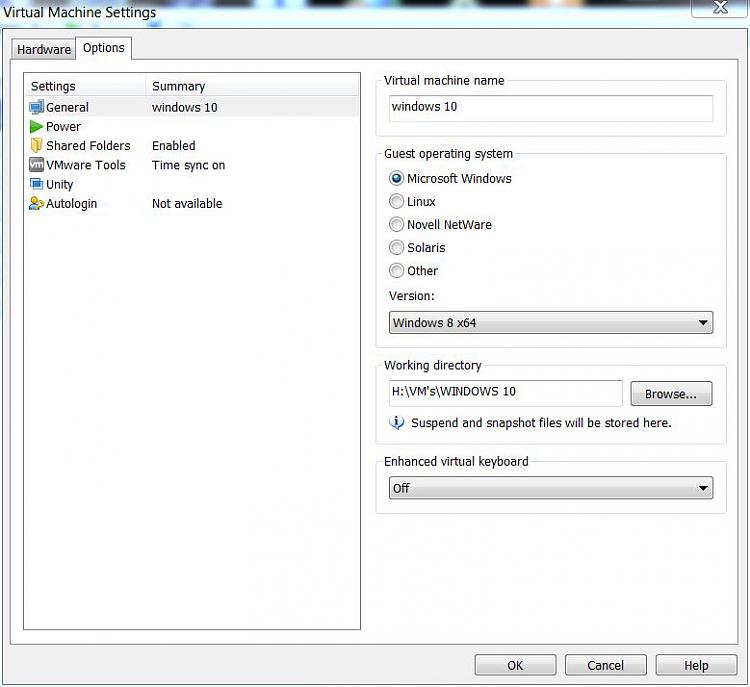Select the Options tab
Screen dimensions: 750x687
point(104,48)
